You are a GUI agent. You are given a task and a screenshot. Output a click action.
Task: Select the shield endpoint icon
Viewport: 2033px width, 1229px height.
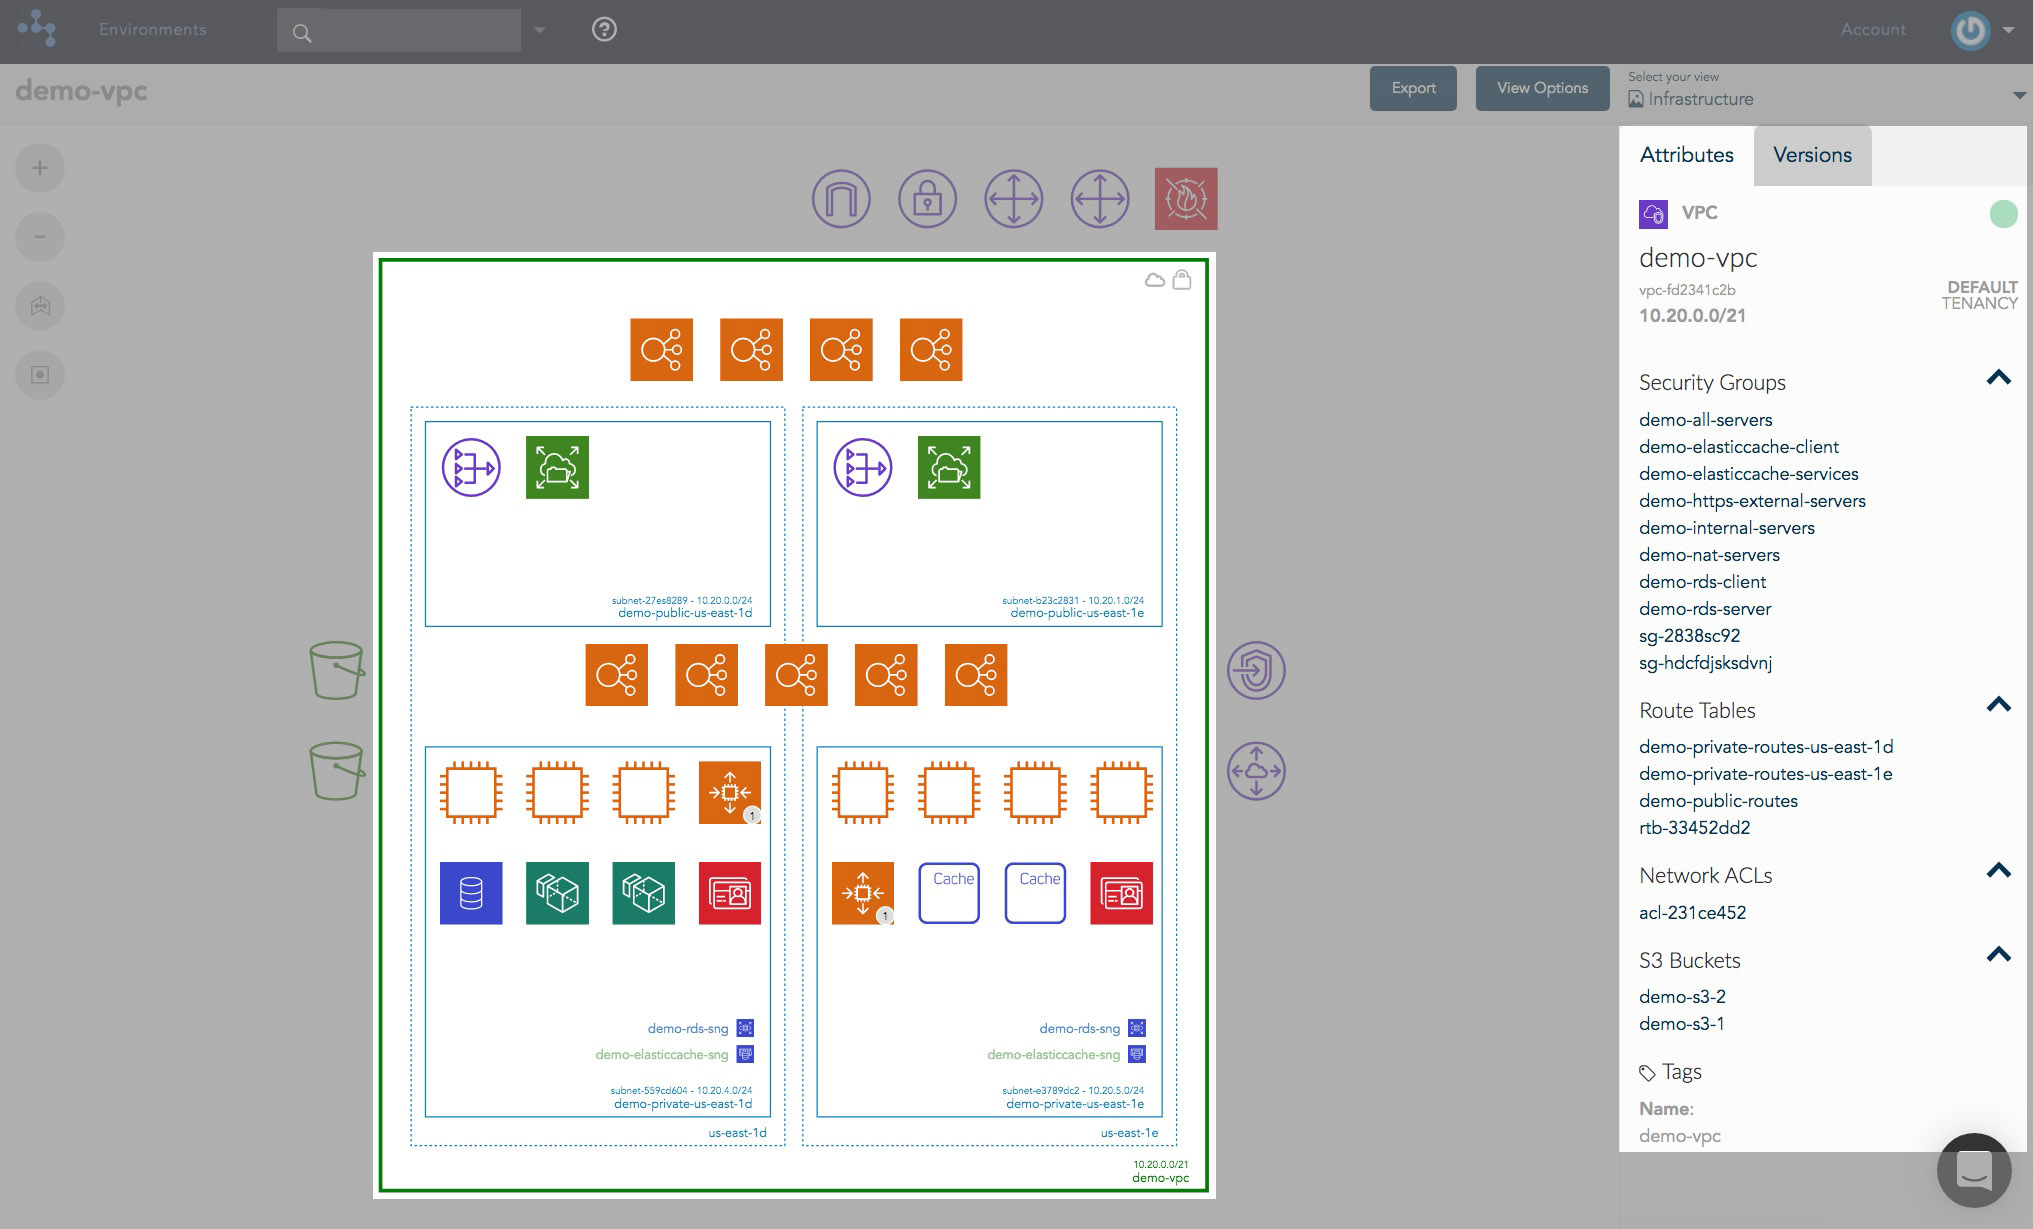coord(1256,670)
